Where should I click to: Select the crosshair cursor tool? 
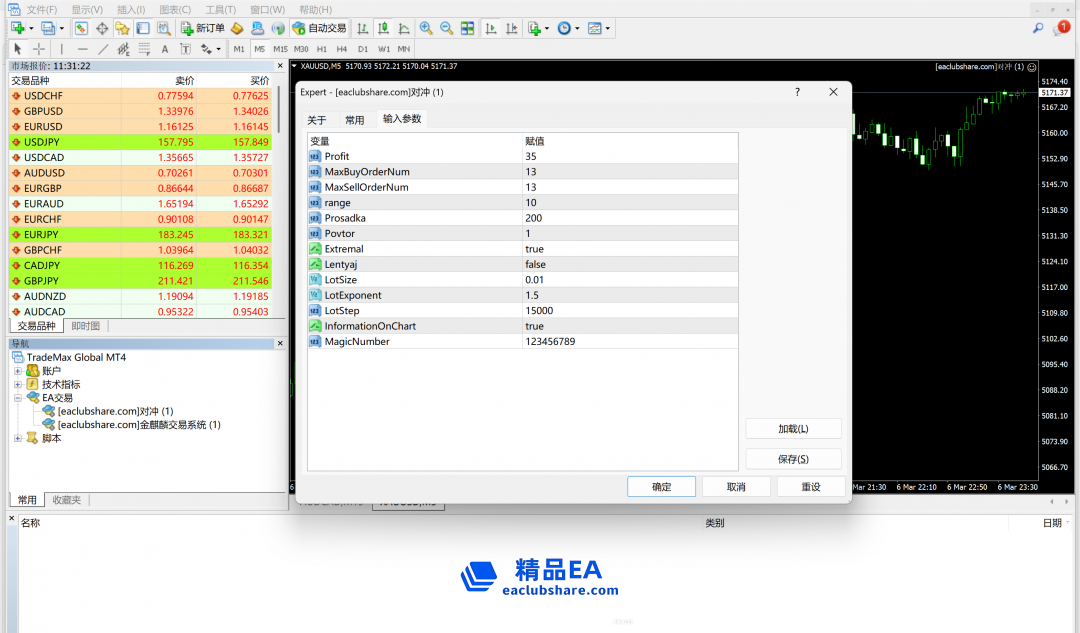39,48
